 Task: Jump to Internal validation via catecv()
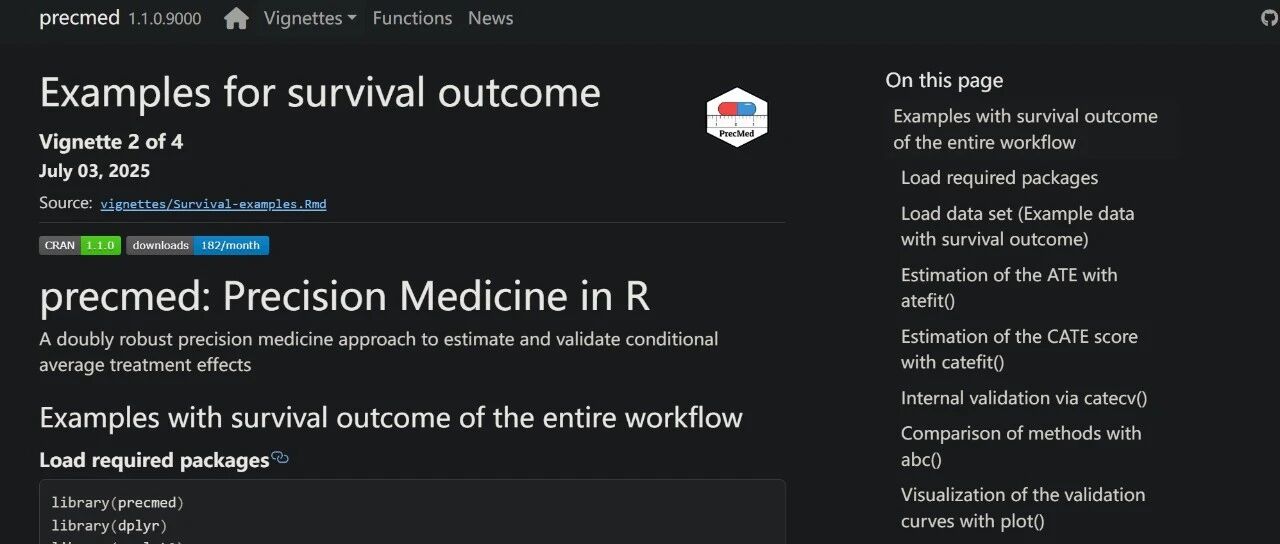click(x=1024, y=398)
